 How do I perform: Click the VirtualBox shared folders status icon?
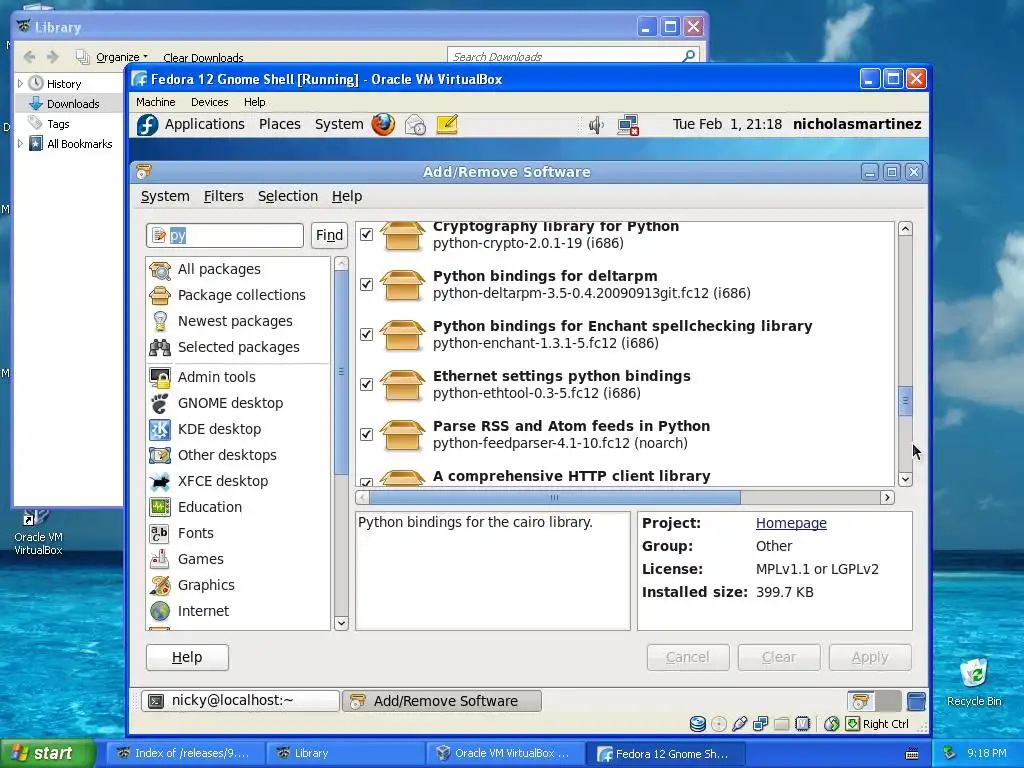click(x=782, y=724)
